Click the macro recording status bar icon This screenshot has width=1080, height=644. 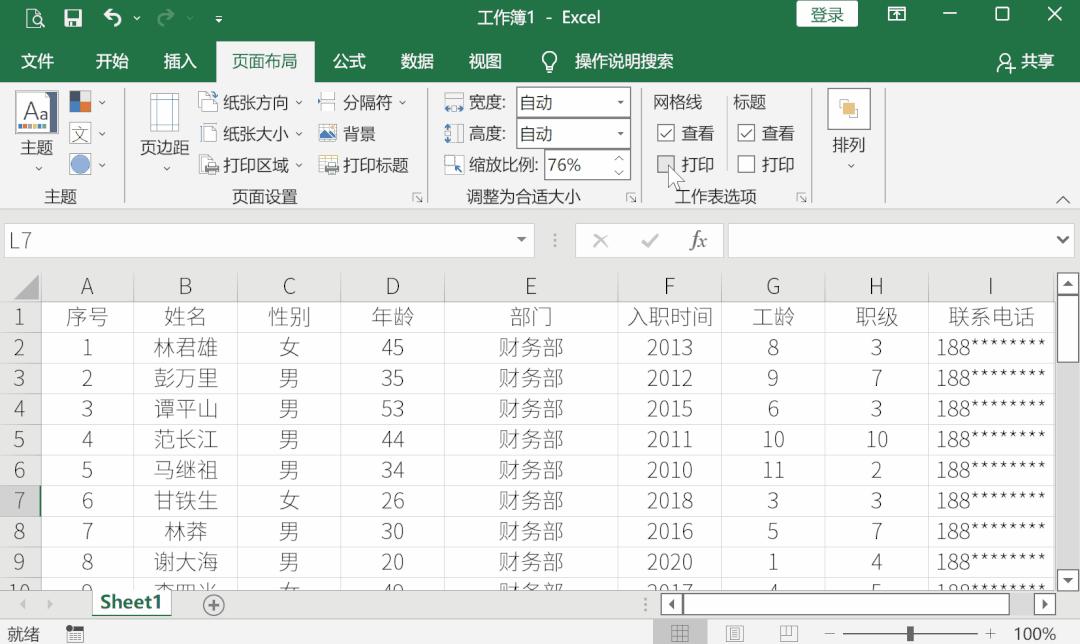click(x=74, y=633)
